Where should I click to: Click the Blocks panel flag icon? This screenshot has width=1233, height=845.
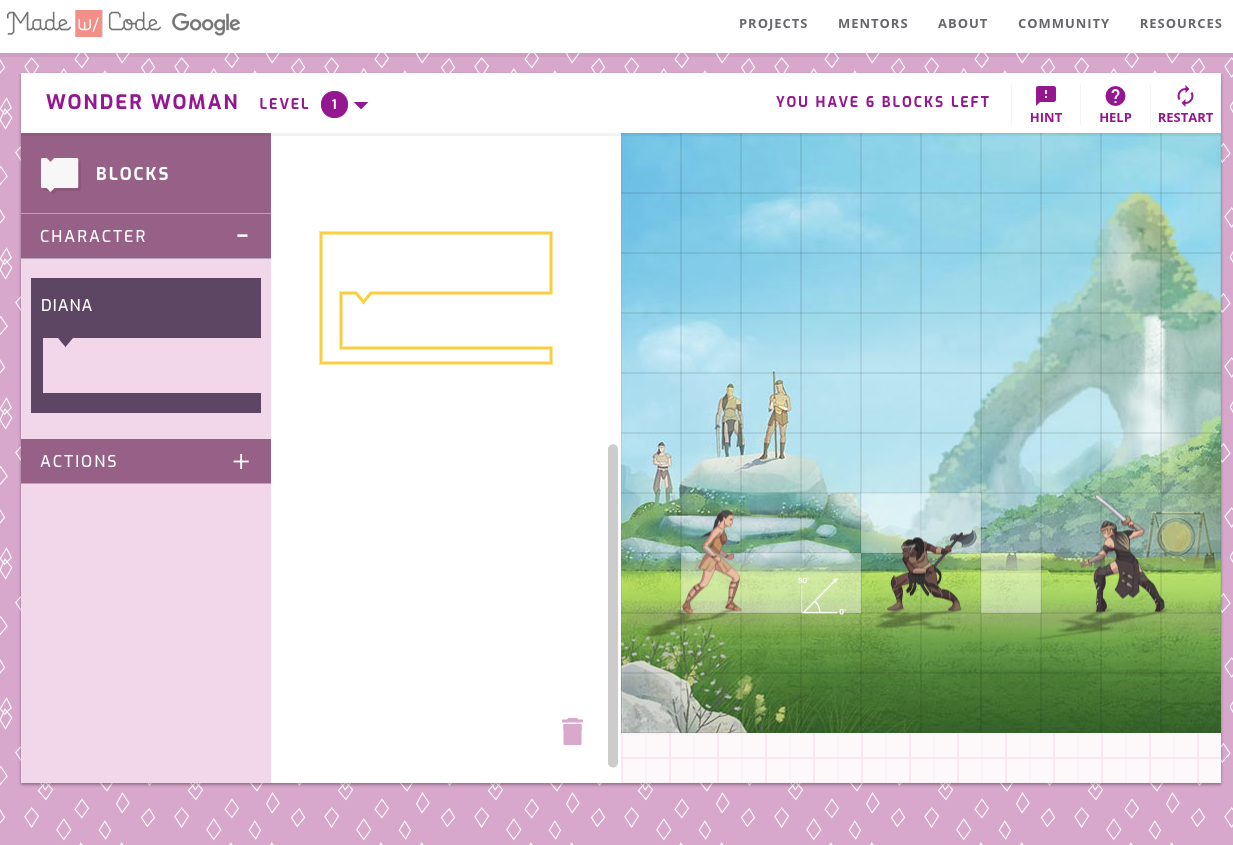pyautogui.click(x=59, y=173)
